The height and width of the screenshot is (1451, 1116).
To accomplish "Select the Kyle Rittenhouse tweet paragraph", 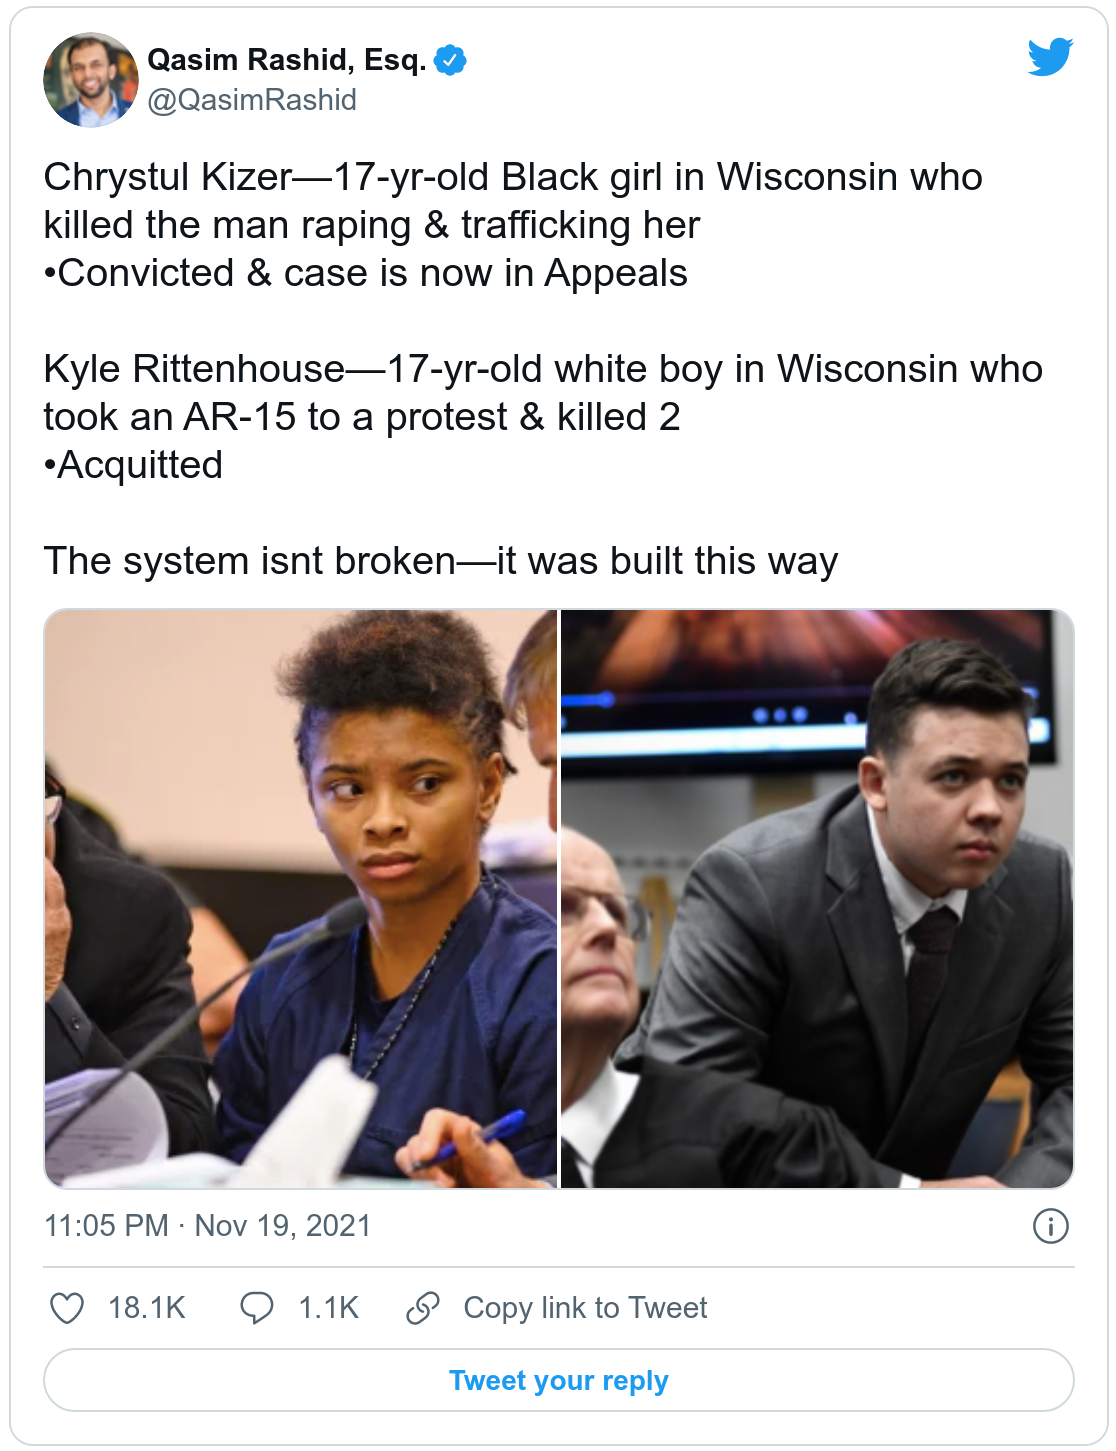I will click(543, 417).
